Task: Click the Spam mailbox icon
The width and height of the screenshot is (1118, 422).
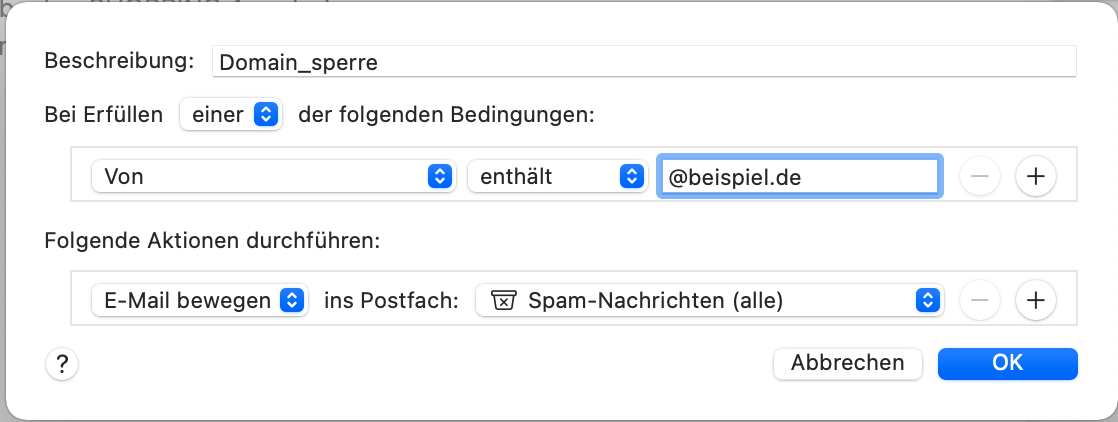Action: pyautogui.click(x=503, y=300)
